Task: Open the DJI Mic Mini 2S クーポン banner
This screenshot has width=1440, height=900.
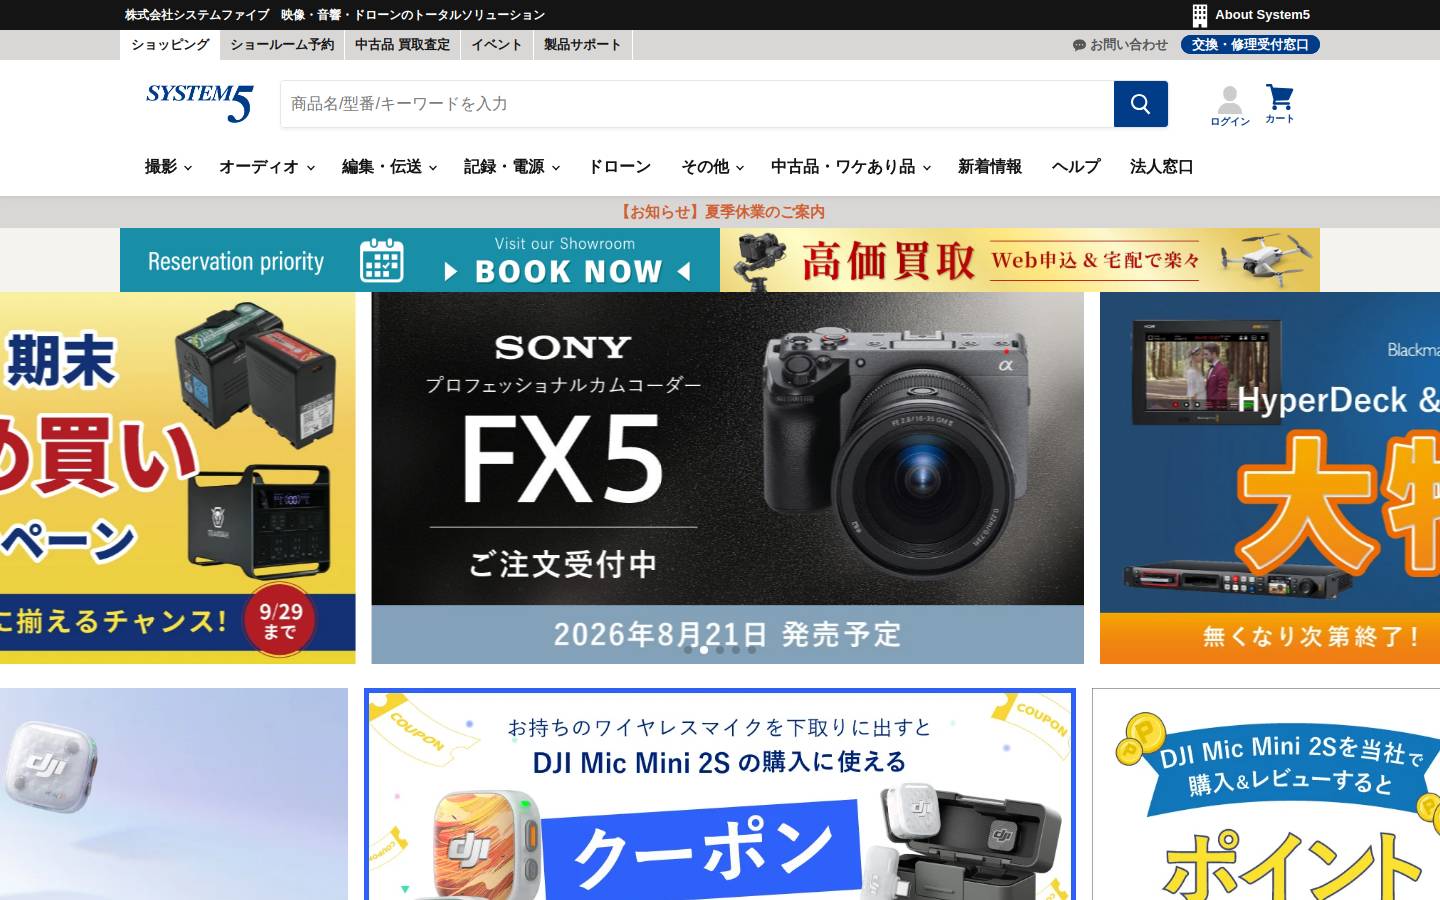Action: pyautogui.click(x=720, y=794)
